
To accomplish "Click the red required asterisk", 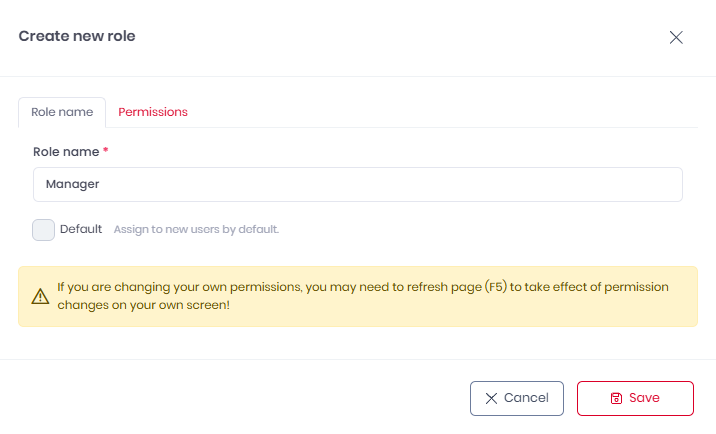I will pos(106,151).
